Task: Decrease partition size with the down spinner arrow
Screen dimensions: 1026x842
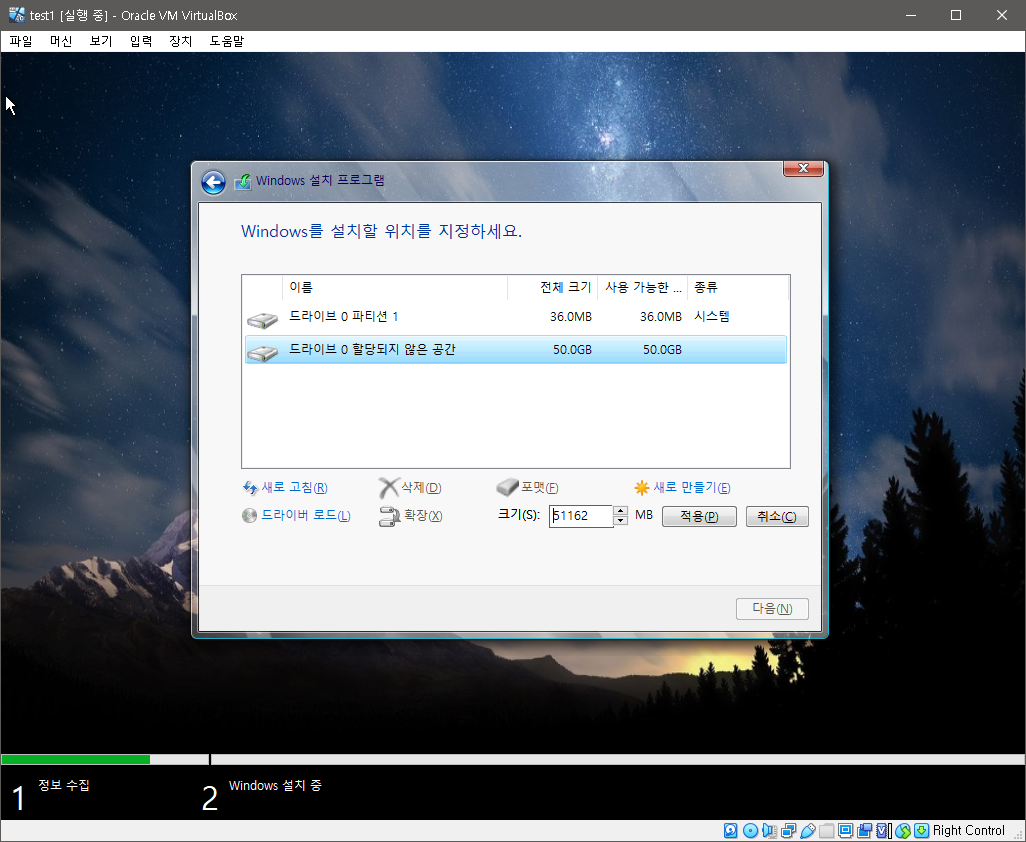Action: (620, 521)
